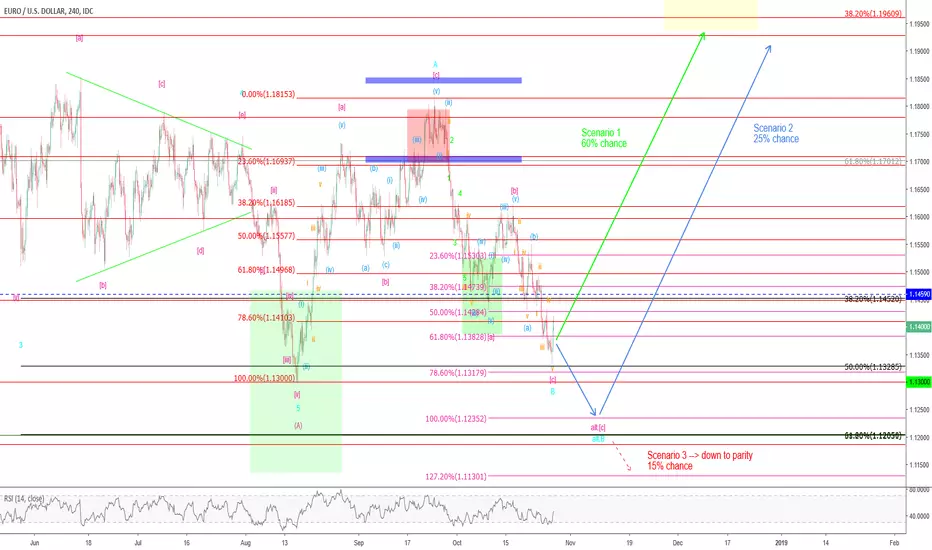This screenshot has height=550, width=932.
Task: Click 1.18000 on the price axis
Action: point(920,107)
